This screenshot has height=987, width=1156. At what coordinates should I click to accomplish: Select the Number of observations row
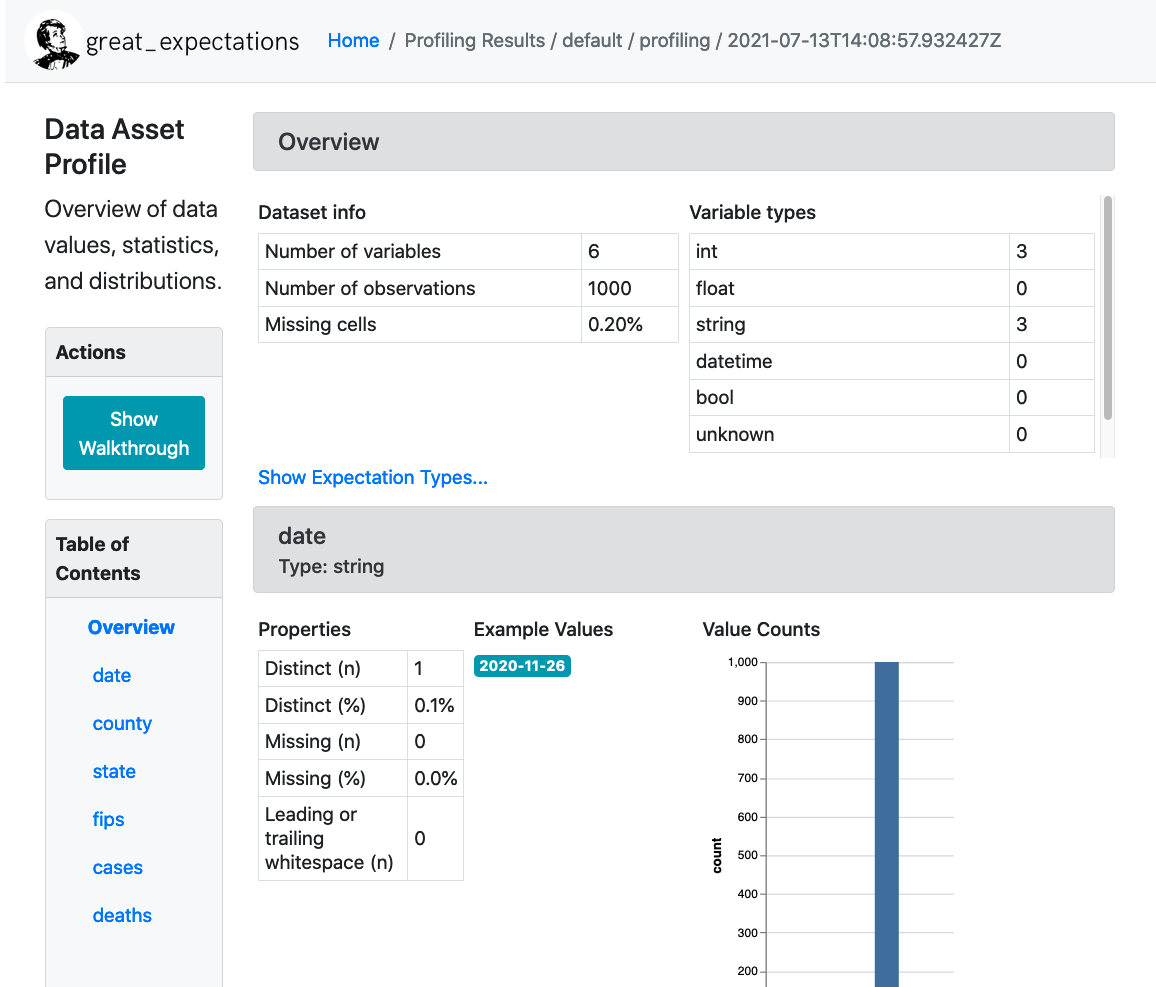click(x=420, y=288)
